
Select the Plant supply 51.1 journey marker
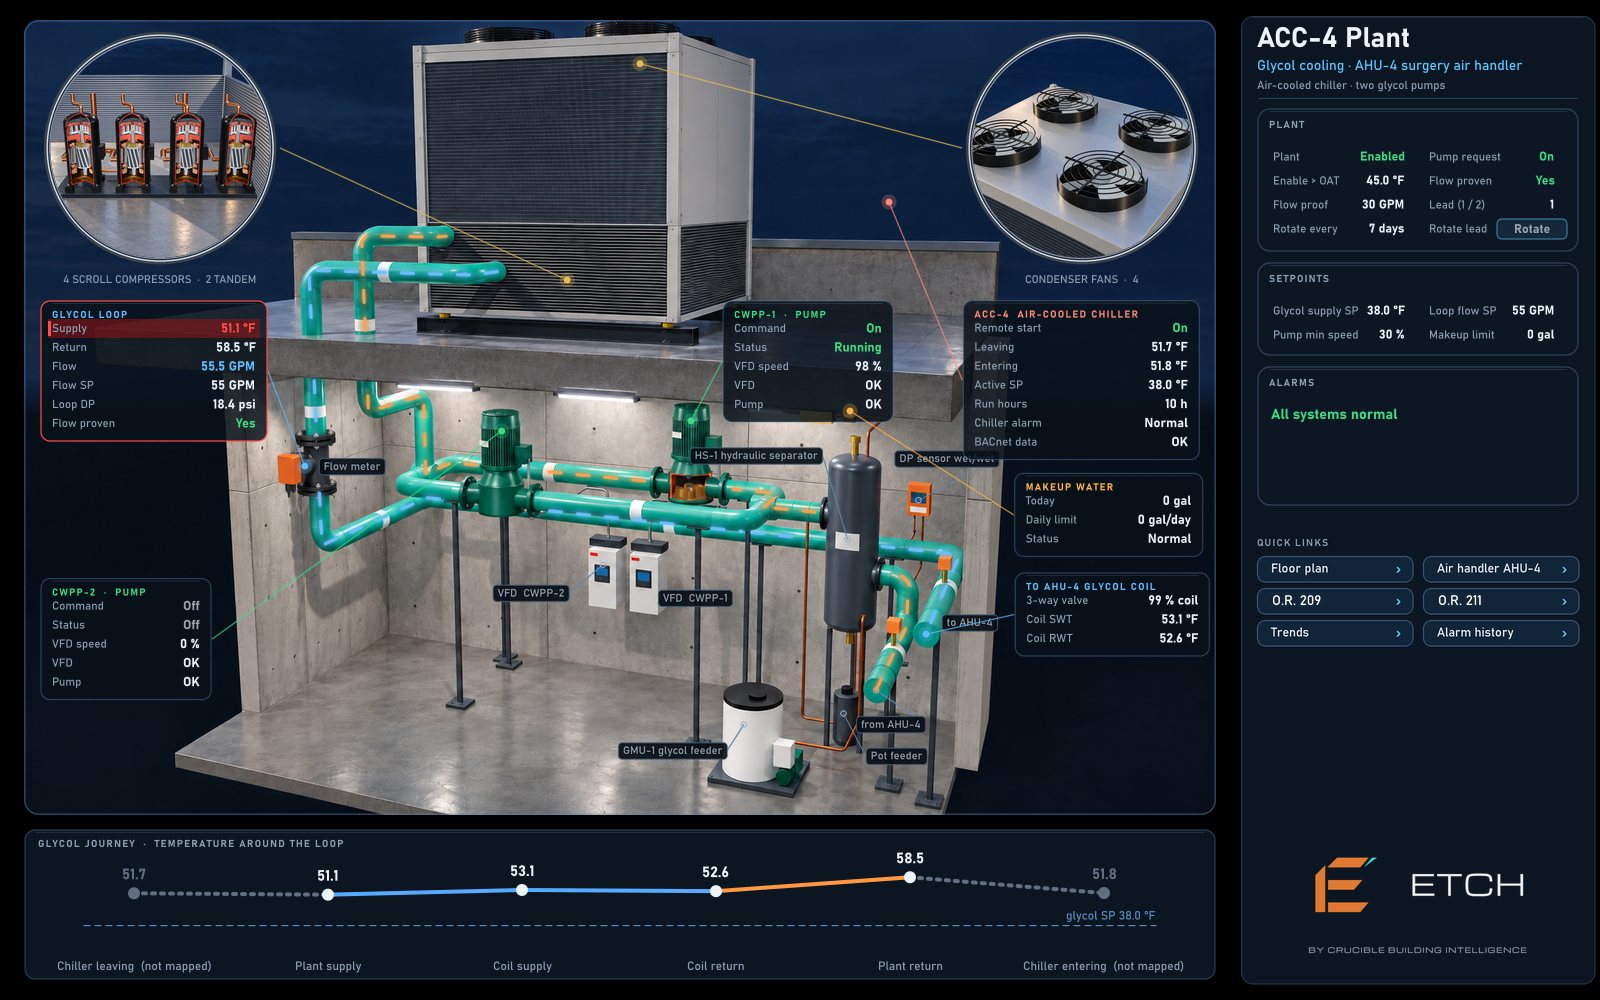click(328, 895)
